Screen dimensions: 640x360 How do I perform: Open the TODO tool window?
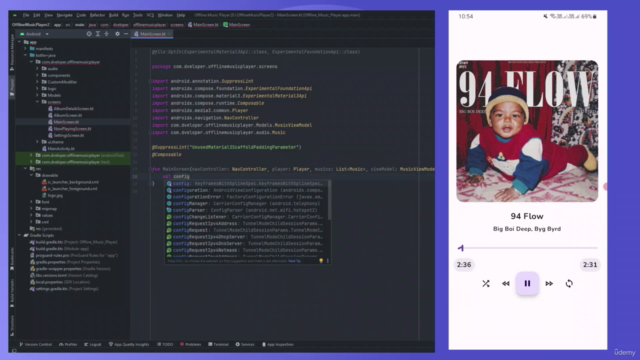tap(165, 344)
